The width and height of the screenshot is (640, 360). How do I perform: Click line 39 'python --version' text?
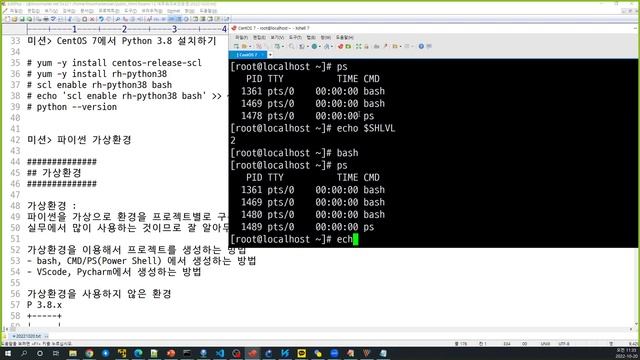click(x=72, y=107)
